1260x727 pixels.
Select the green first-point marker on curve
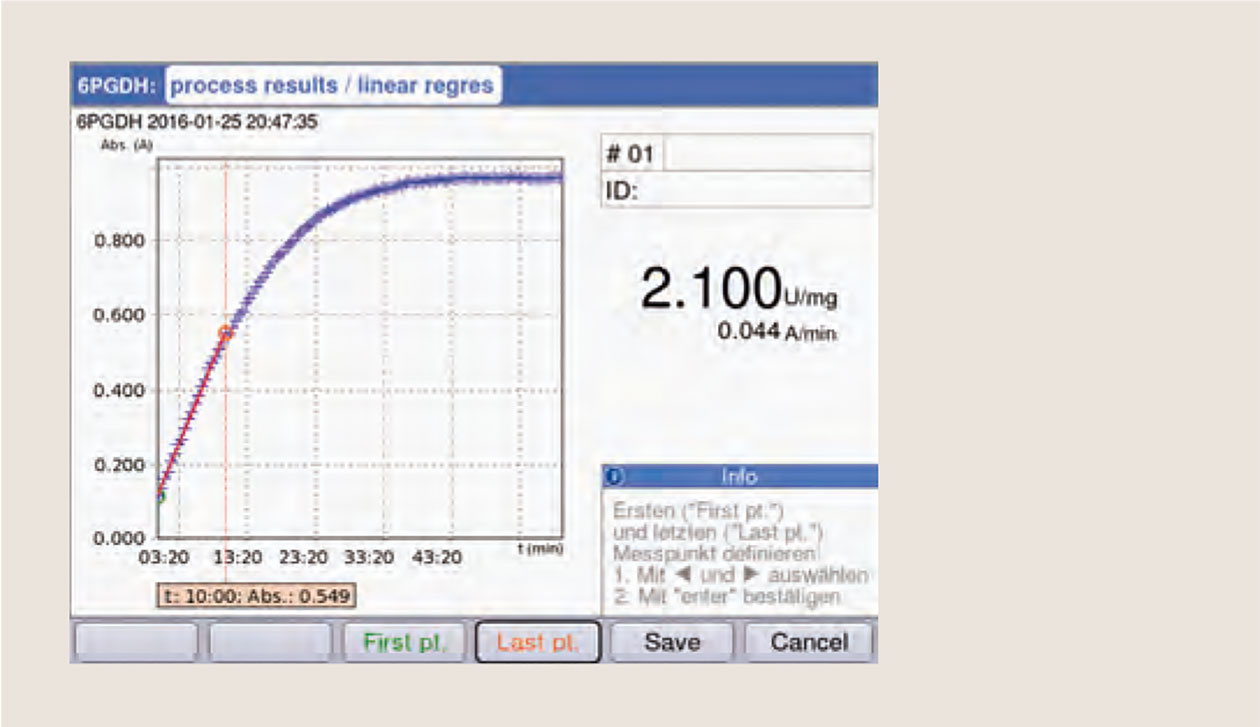pos(160,496)
